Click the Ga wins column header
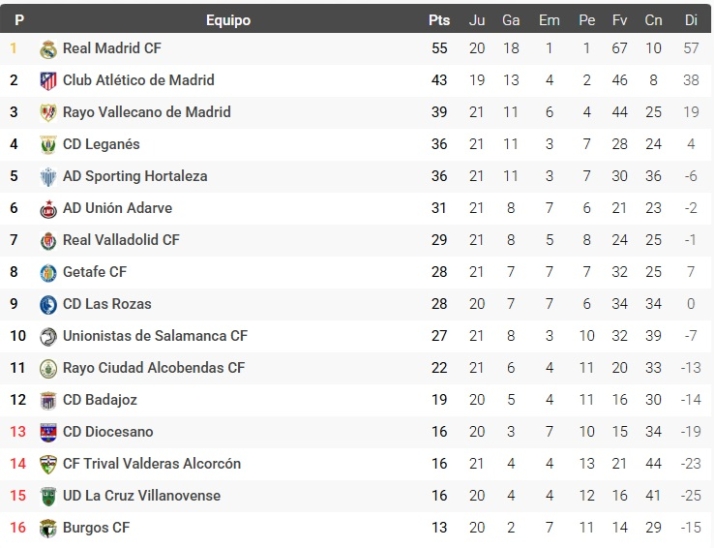 pyautogui.click(x=511, y=20)
